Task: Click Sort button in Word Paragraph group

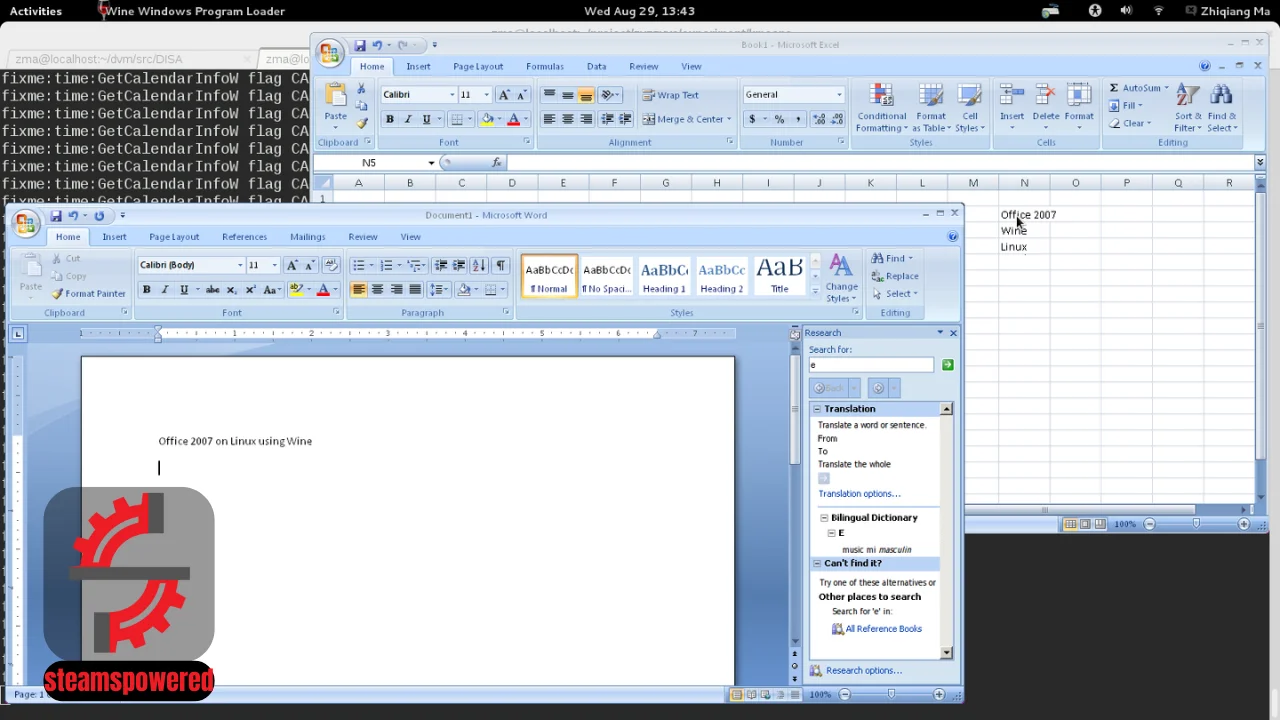Action: [479, 265]
